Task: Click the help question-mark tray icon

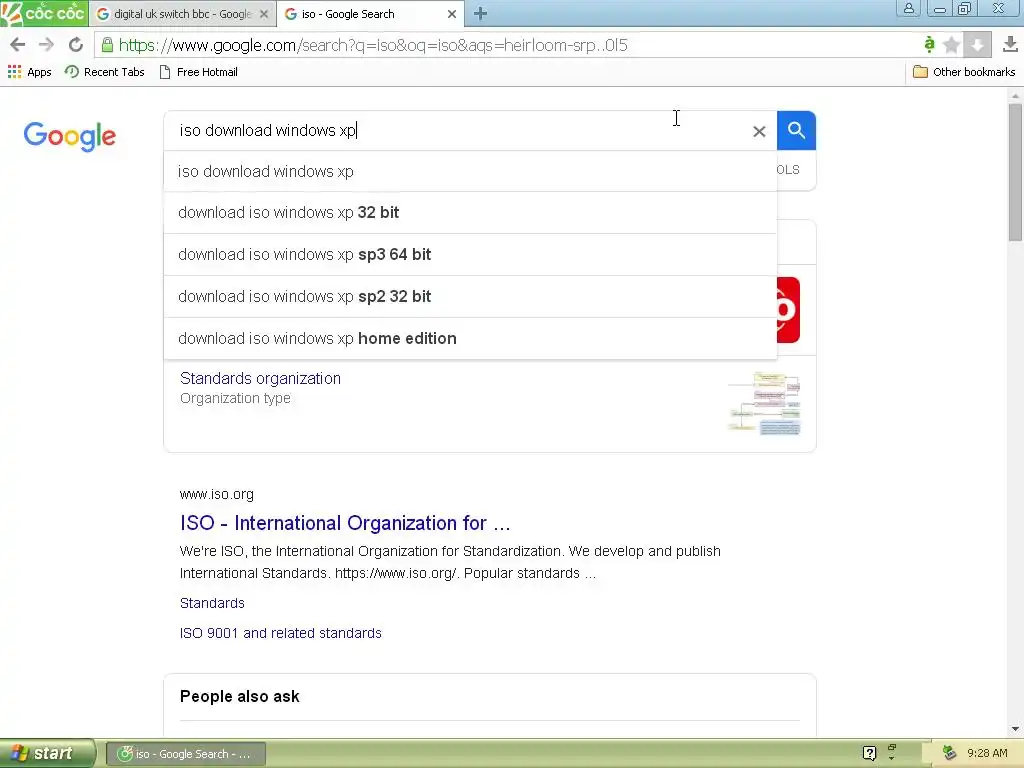Action: [869, 754]
